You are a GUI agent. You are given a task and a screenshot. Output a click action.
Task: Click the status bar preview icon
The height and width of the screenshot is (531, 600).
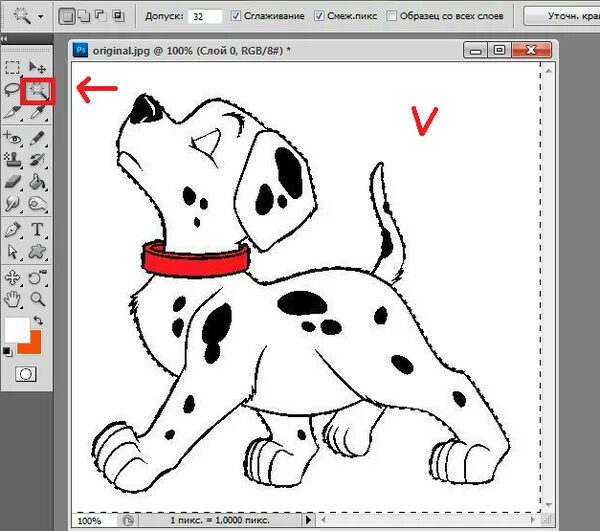(128, 520)
